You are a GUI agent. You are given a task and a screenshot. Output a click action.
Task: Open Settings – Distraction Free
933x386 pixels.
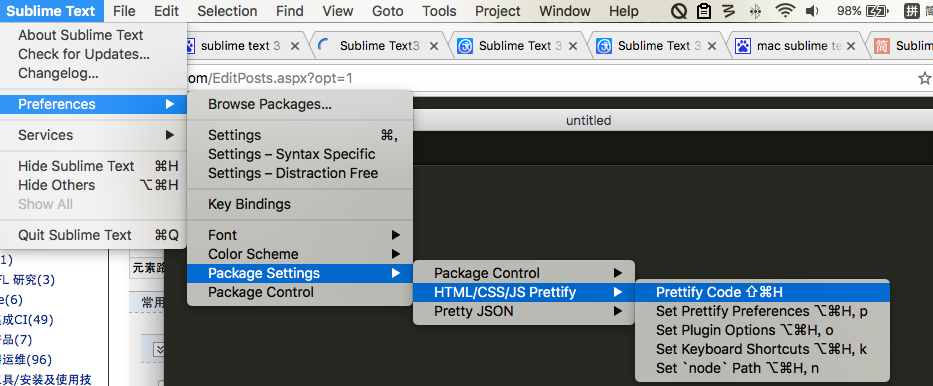[x=300, y=173]
